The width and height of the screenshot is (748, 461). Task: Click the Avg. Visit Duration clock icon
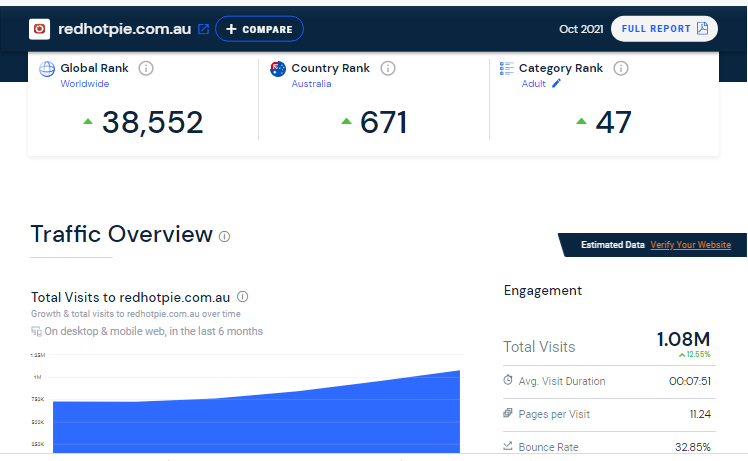click(x=508, y=381)
